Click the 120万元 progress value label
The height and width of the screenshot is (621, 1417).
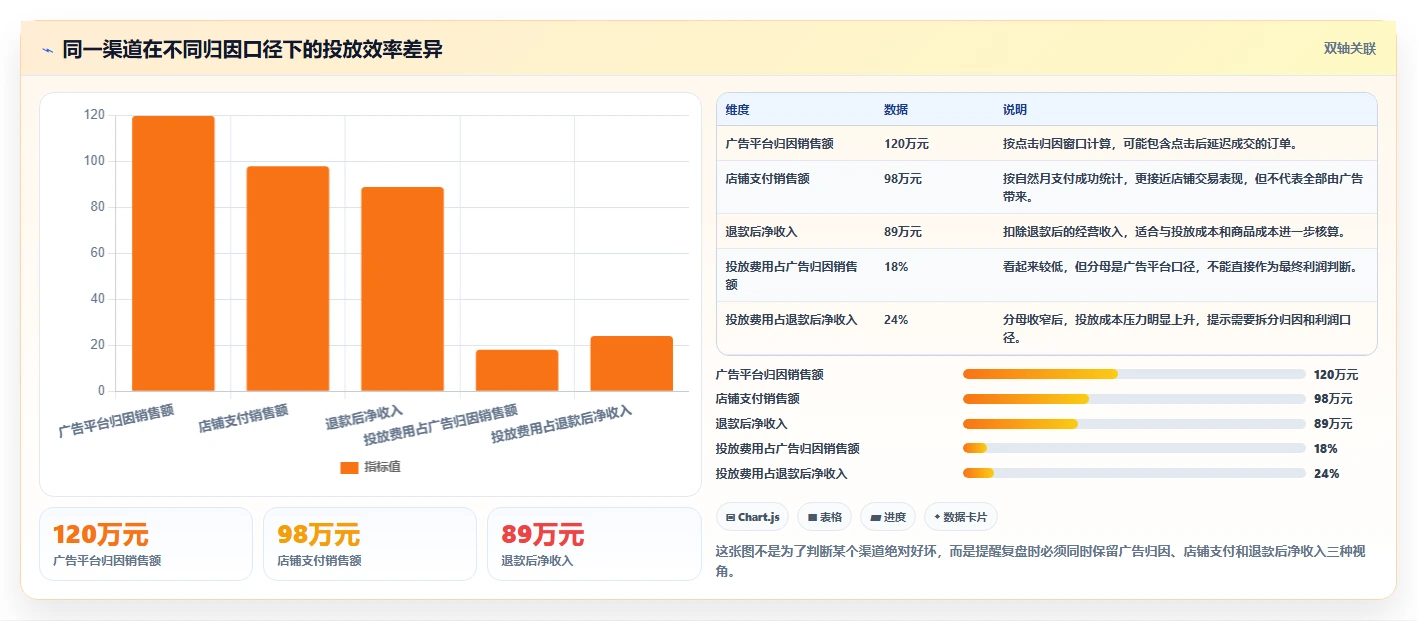pyautogui.click(x=1336, y=375)
